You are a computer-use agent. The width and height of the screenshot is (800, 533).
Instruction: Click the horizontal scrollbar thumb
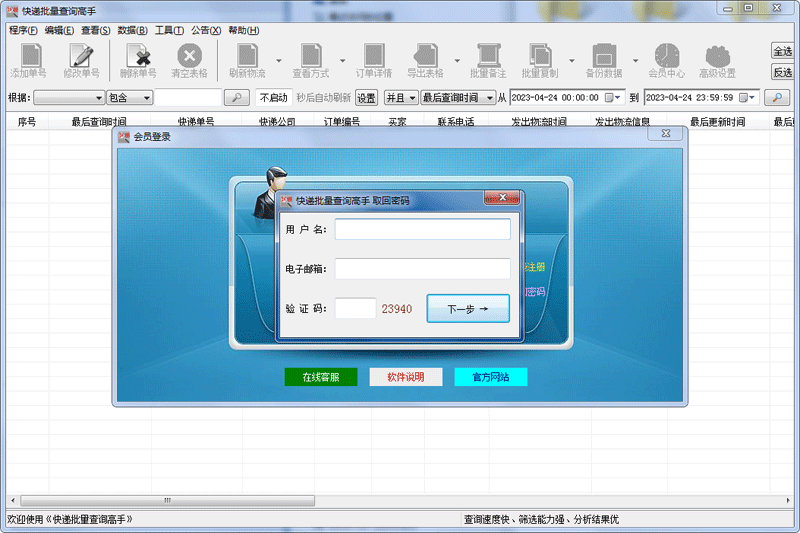[167, 500]
